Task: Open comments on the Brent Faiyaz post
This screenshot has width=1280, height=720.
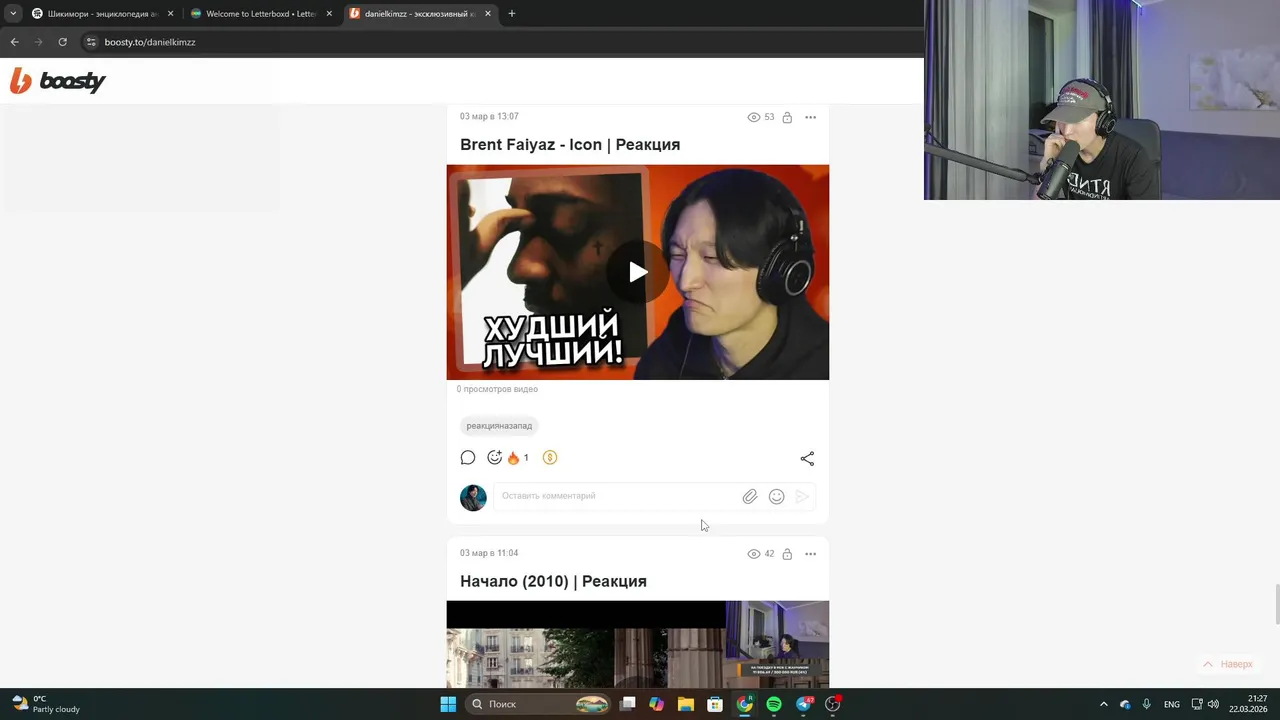Action: pyautogui.click(x=467, y=458)
